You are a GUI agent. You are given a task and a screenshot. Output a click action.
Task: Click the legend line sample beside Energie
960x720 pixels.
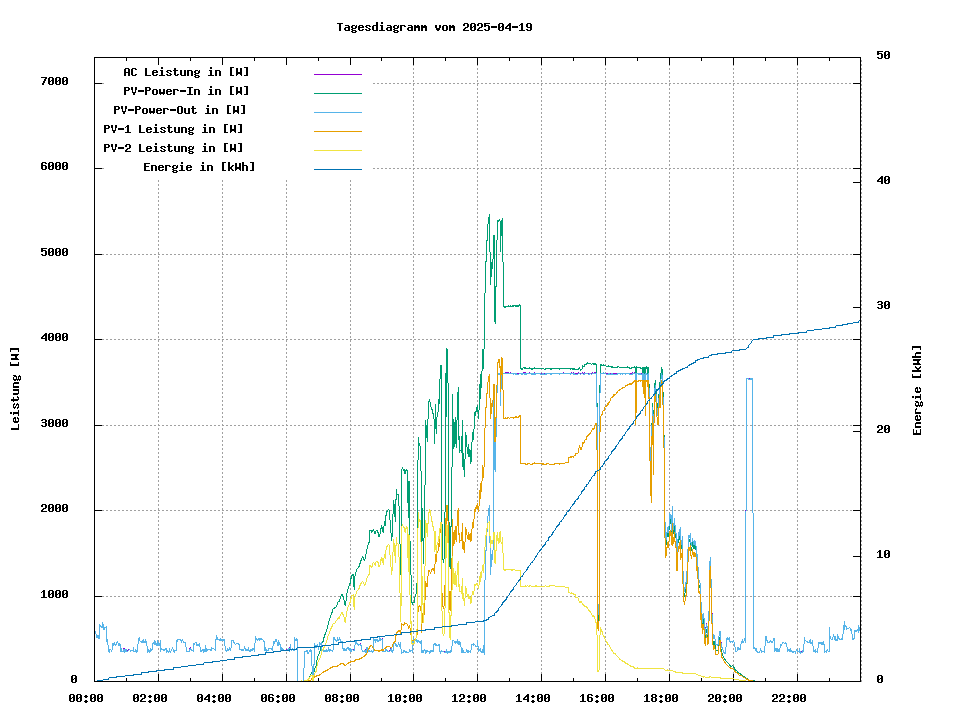click(x=337, y=169)
